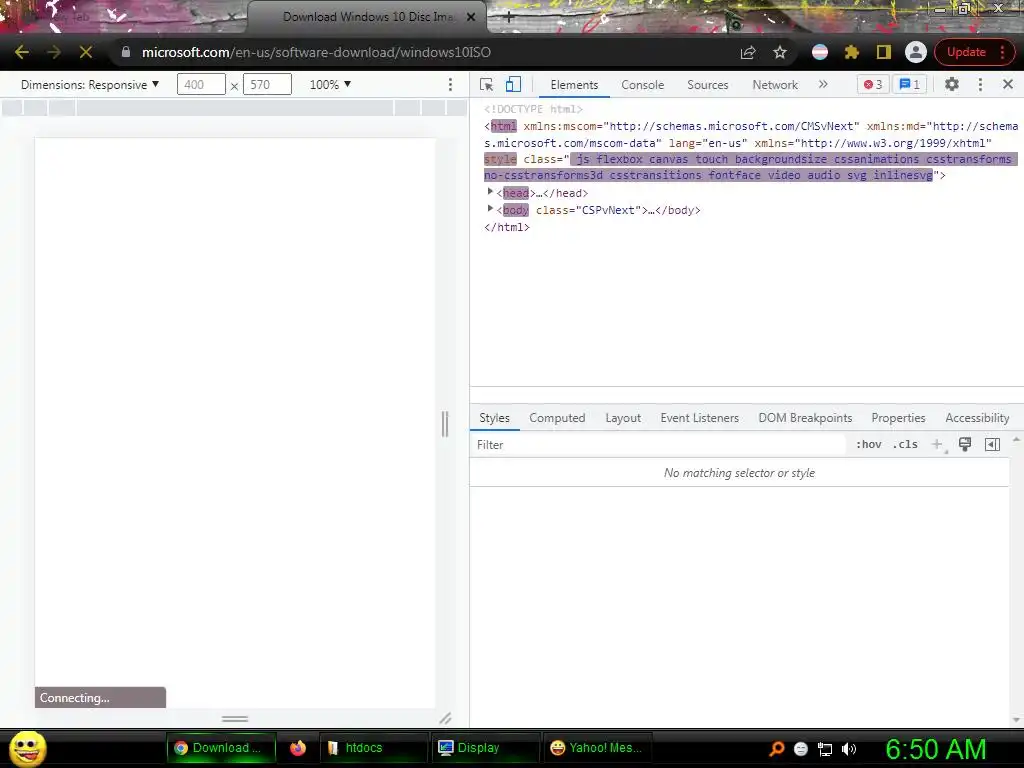Go back in browser history

pos(22,52)
